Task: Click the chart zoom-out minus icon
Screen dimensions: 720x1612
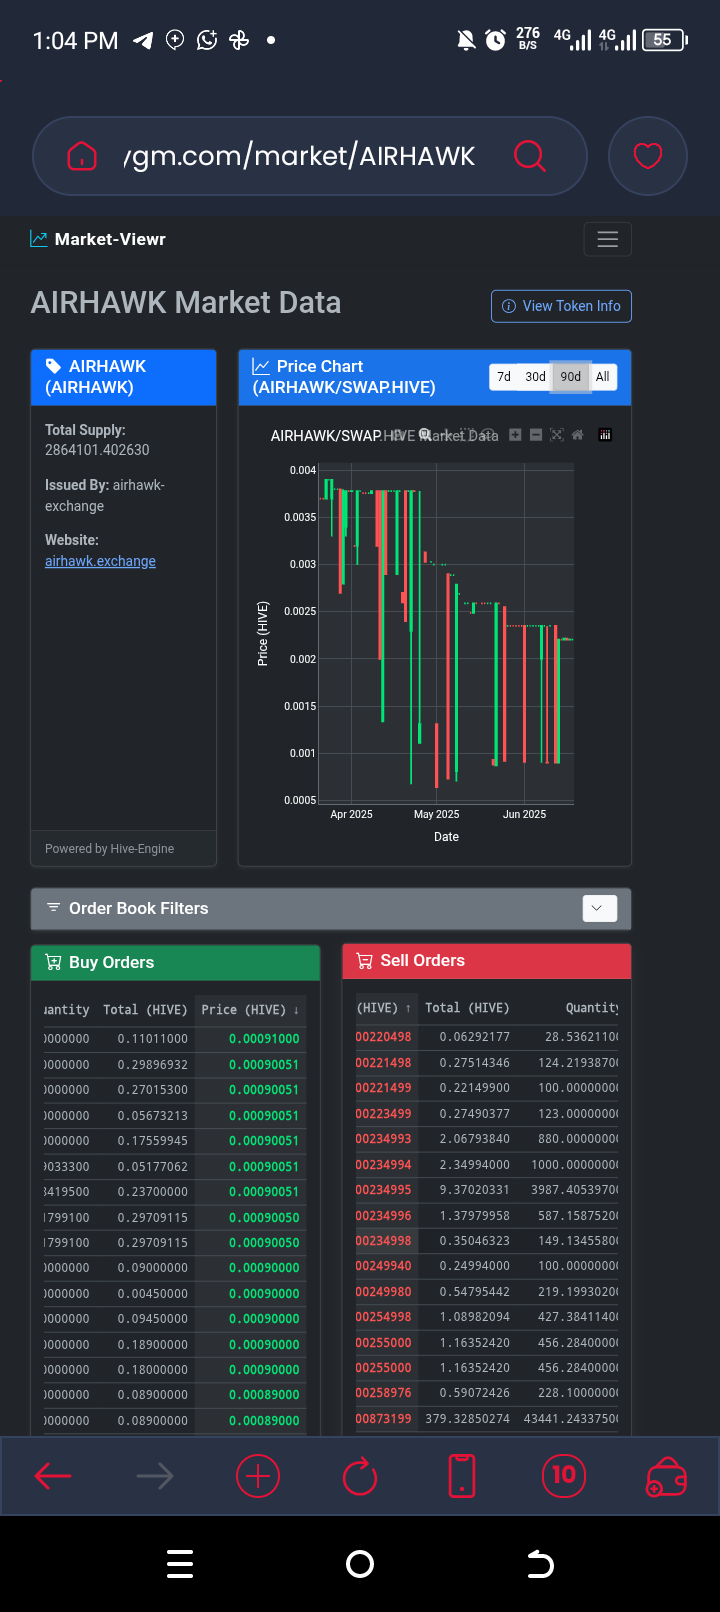Action: click(536, 435)
